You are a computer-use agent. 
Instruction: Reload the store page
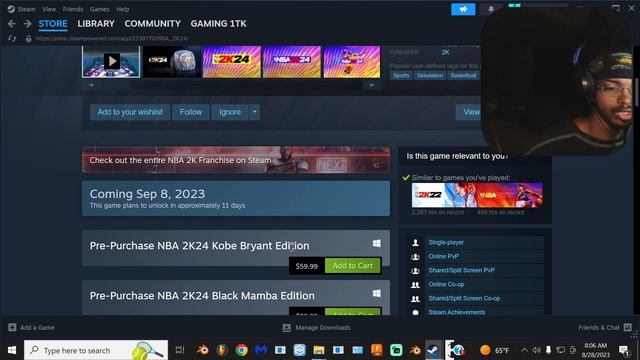[x=12, y=38]
